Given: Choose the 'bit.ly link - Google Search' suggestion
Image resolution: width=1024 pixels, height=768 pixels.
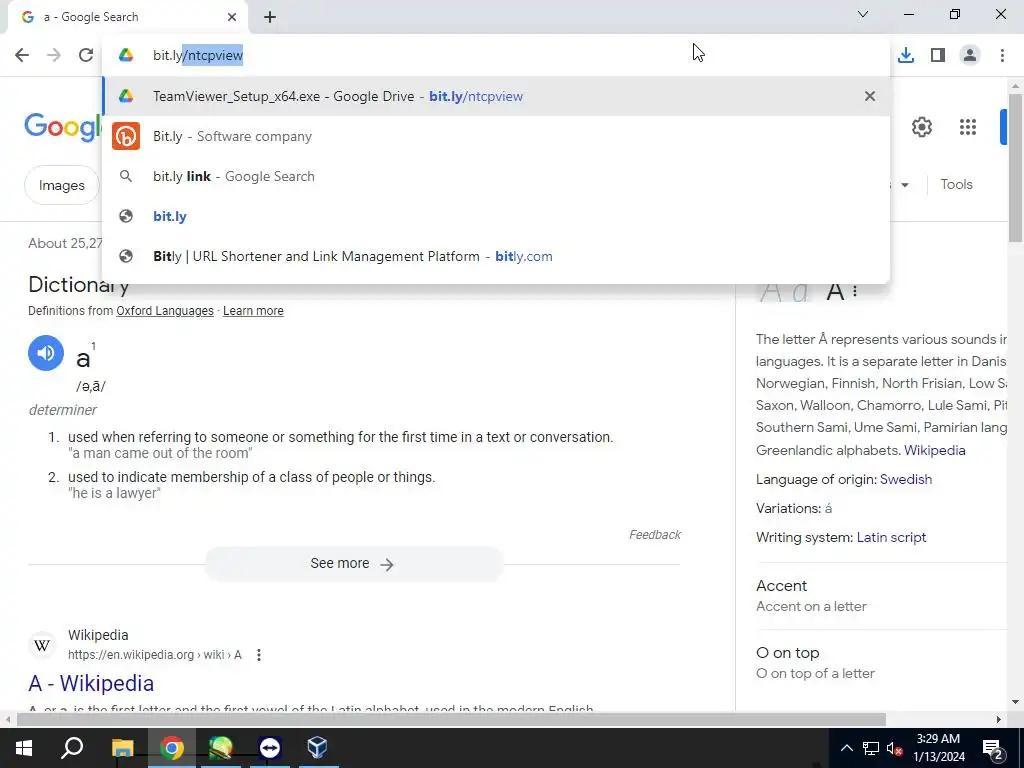Looking at the screenshot, I should click(x=496, y=176).
